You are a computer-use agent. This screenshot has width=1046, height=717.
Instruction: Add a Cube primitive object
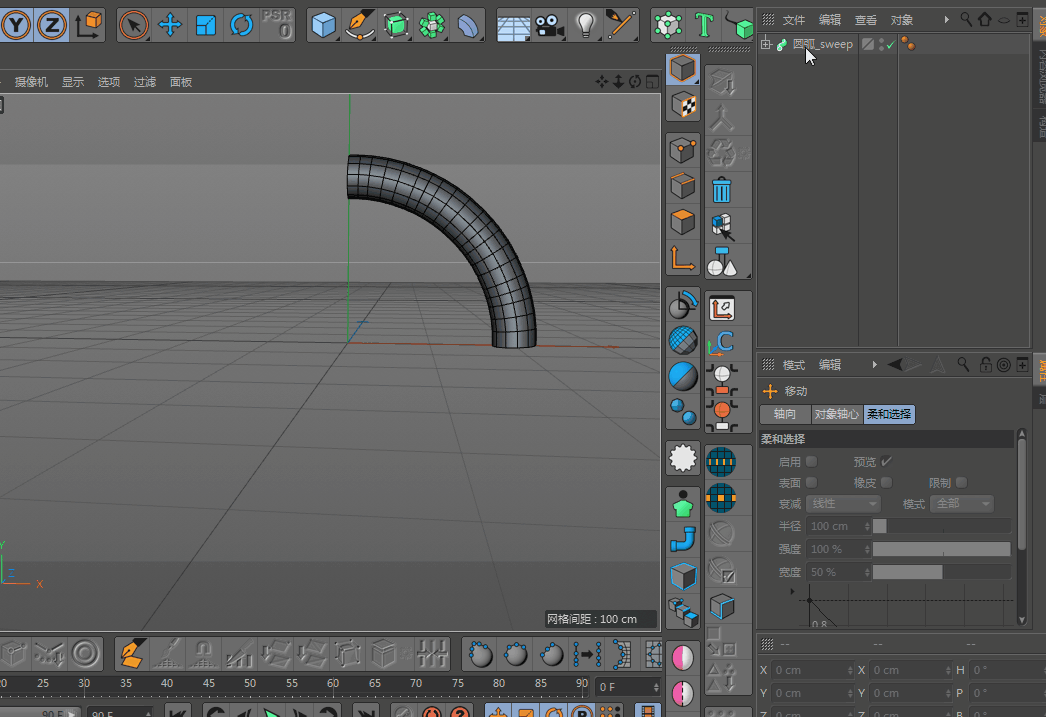[x=324, y=25]
